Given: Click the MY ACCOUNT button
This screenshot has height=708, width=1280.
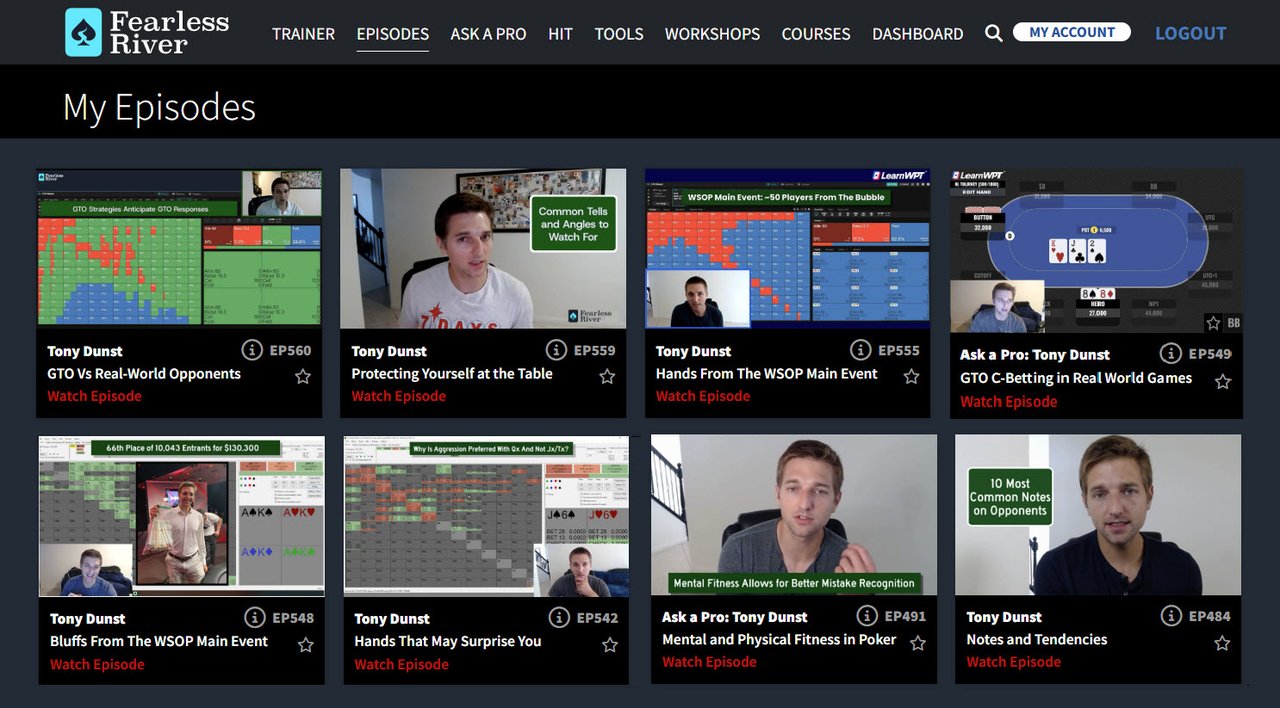Looking at the screenshot, I should point(1072,32).
